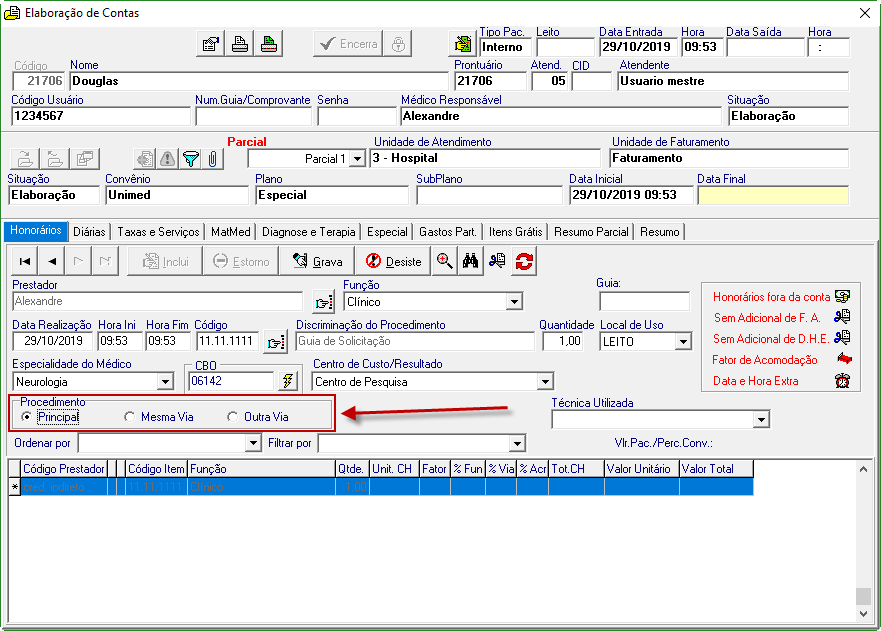
Task: Click the properties icon left of the printer icons
Action: point(211,44)
